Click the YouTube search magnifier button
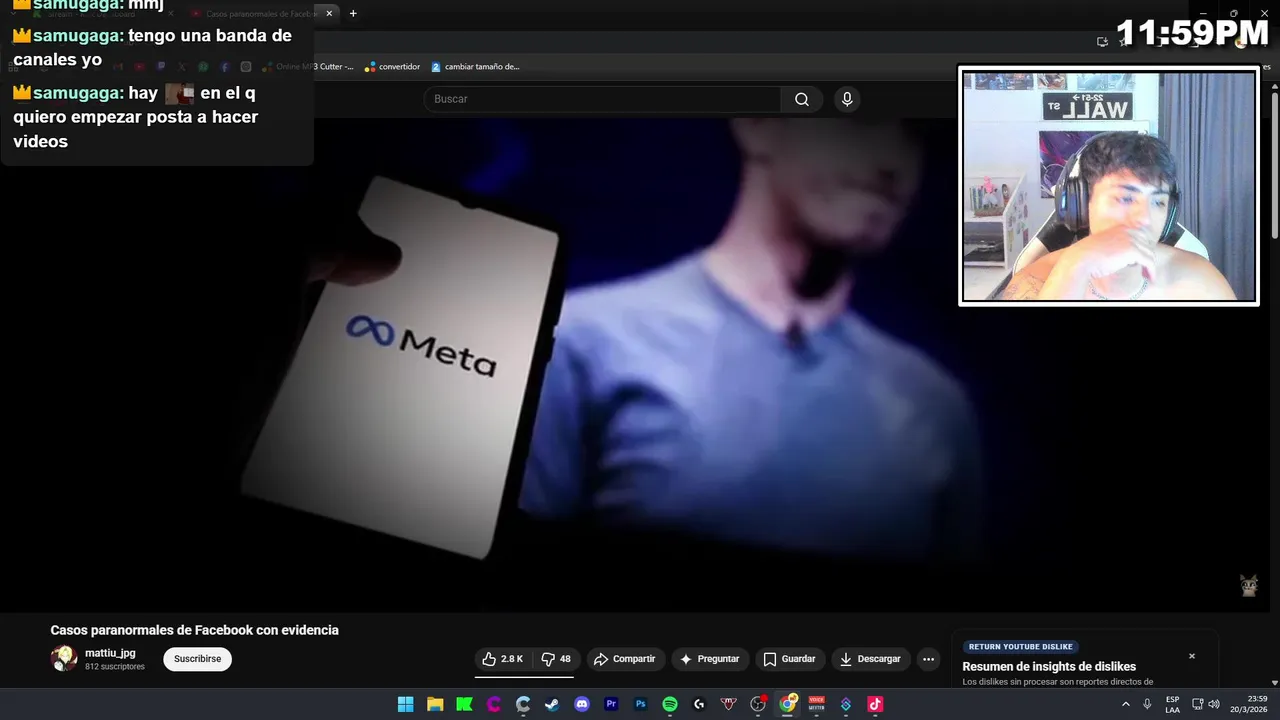The width and height of the screenshot is (1280, 720). coord(802,99)
